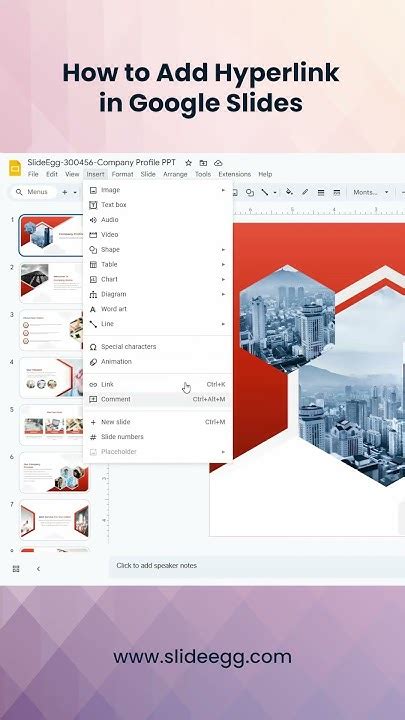Open the File menu

[33, 174]
